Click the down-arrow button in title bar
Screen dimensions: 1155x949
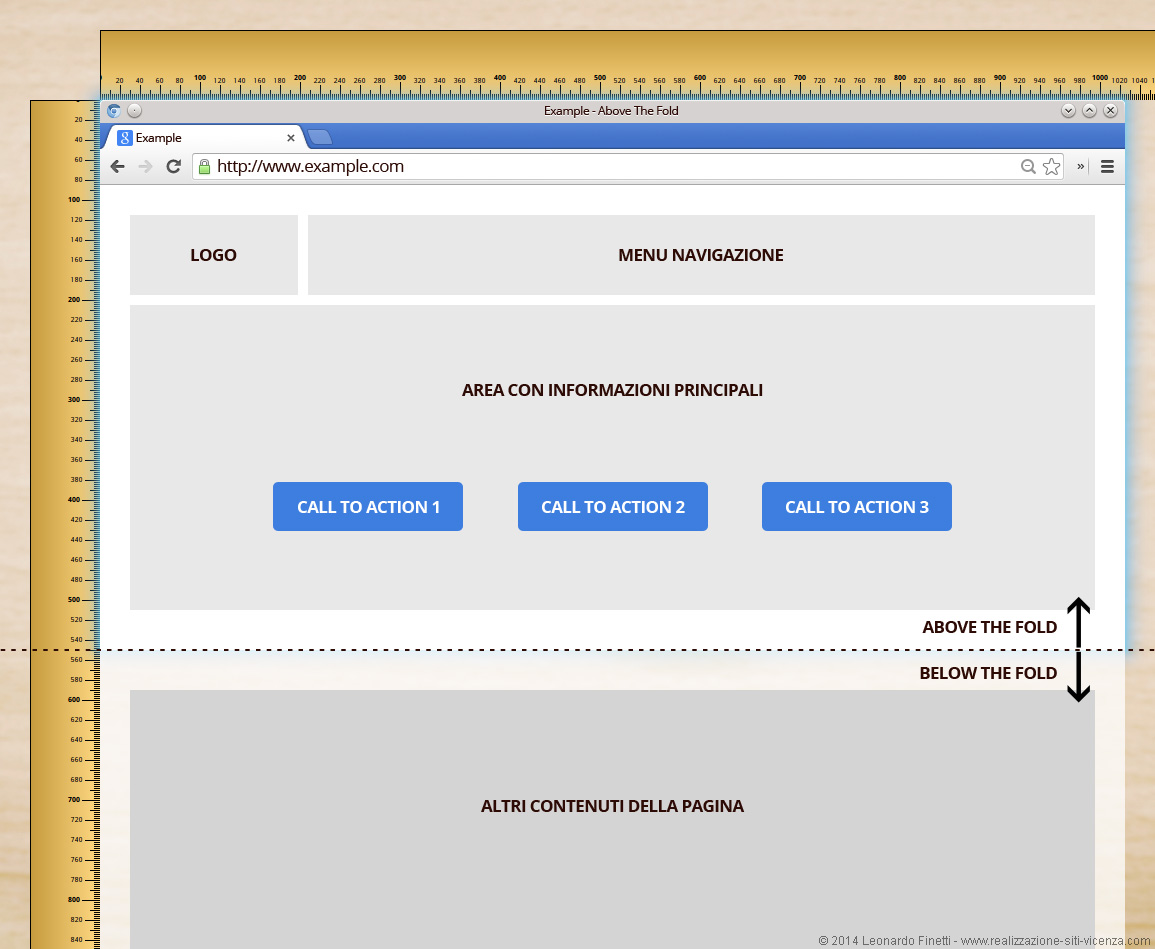click(1068, 111)
